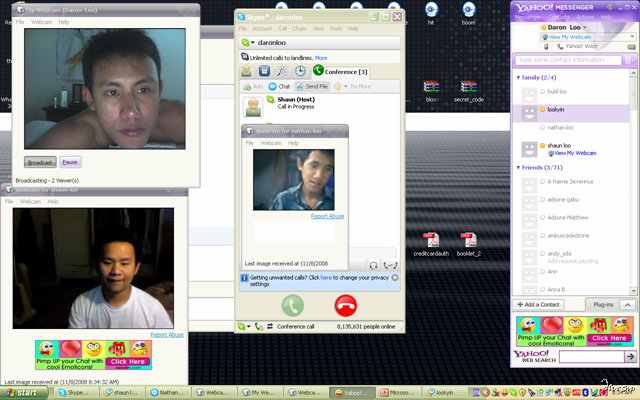Open the Skype Live search tab icon
Viewport: 640px width, 400px height.
pos(282,71)
